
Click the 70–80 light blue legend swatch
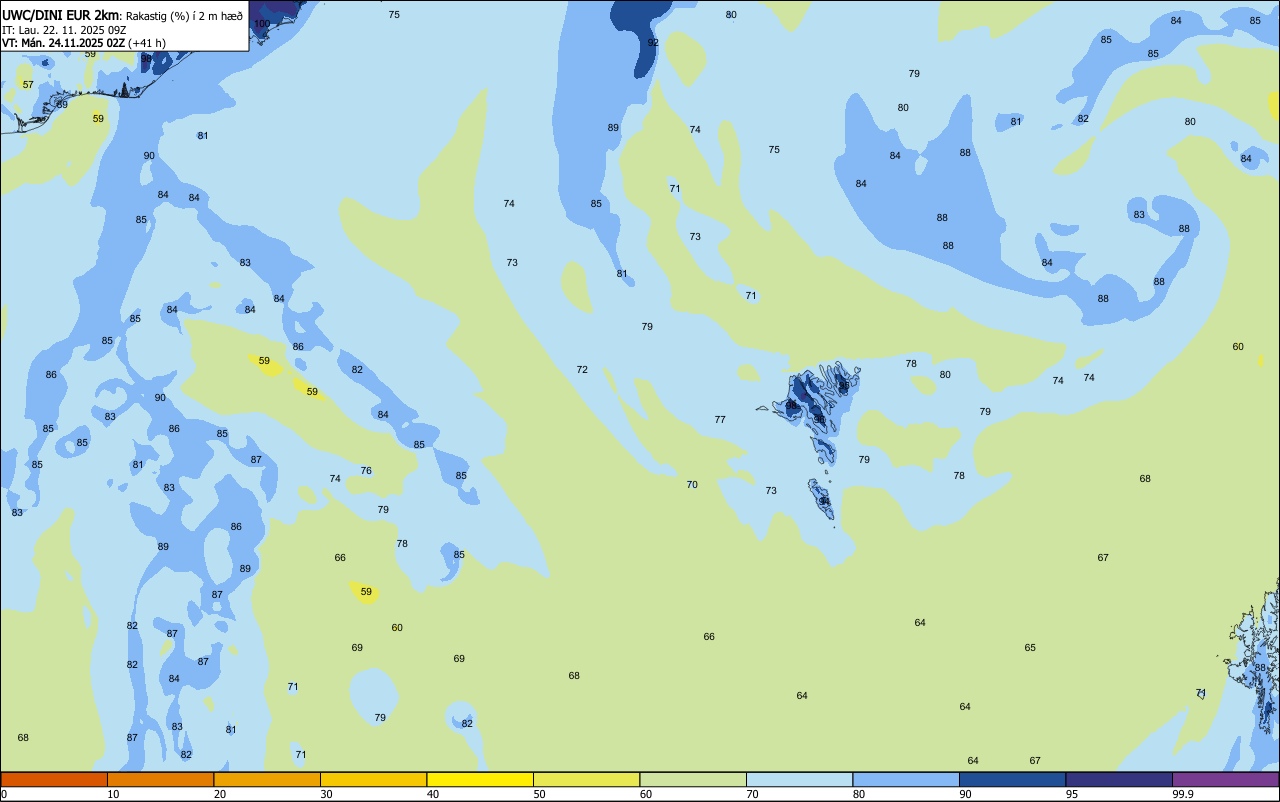799,779
